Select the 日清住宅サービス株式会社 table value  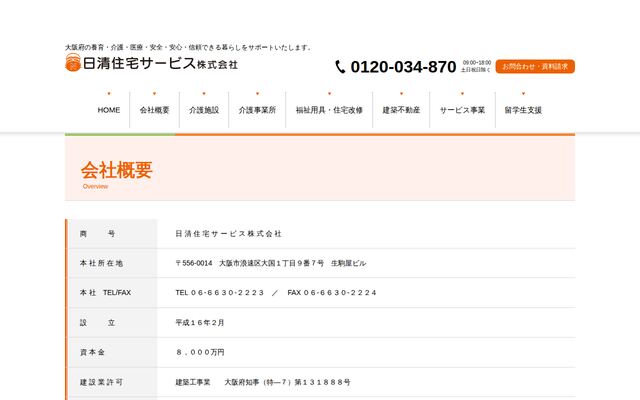click(229, 234)
